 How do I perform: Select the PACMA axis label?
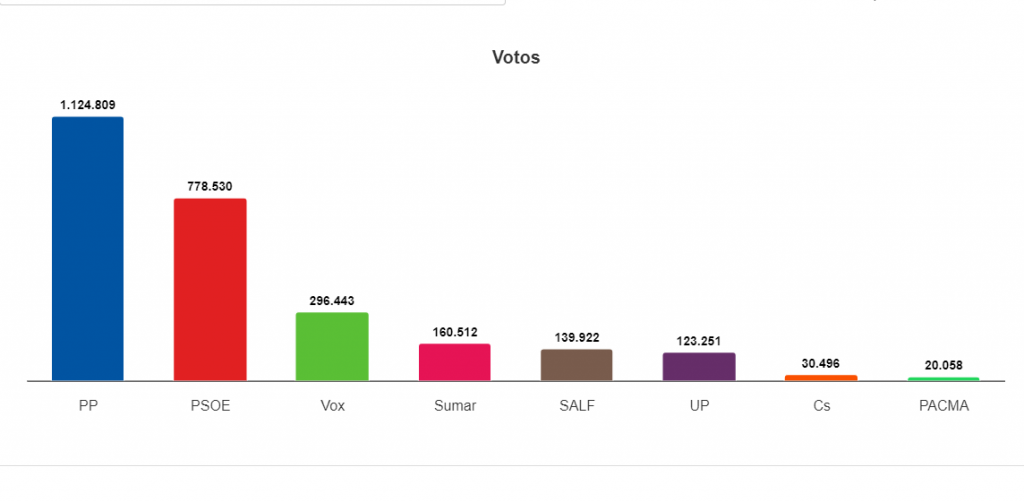(943, 406)
